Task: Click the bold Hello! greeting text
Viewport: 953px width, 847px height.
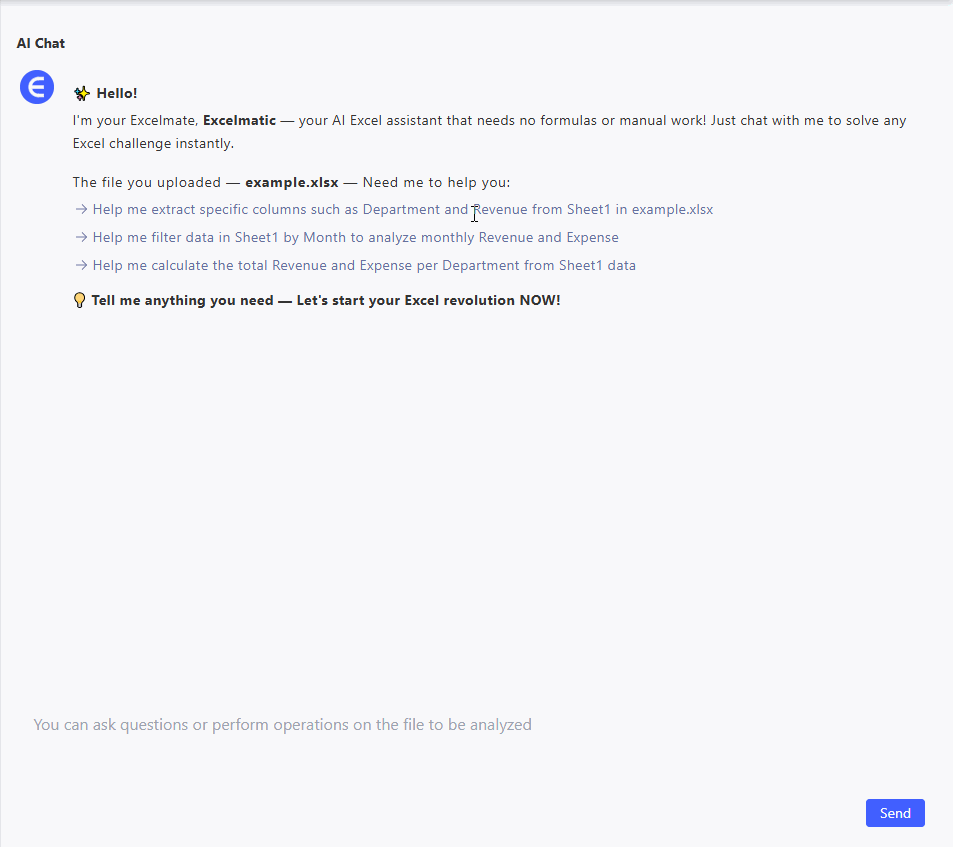Action: coord(117,93)
